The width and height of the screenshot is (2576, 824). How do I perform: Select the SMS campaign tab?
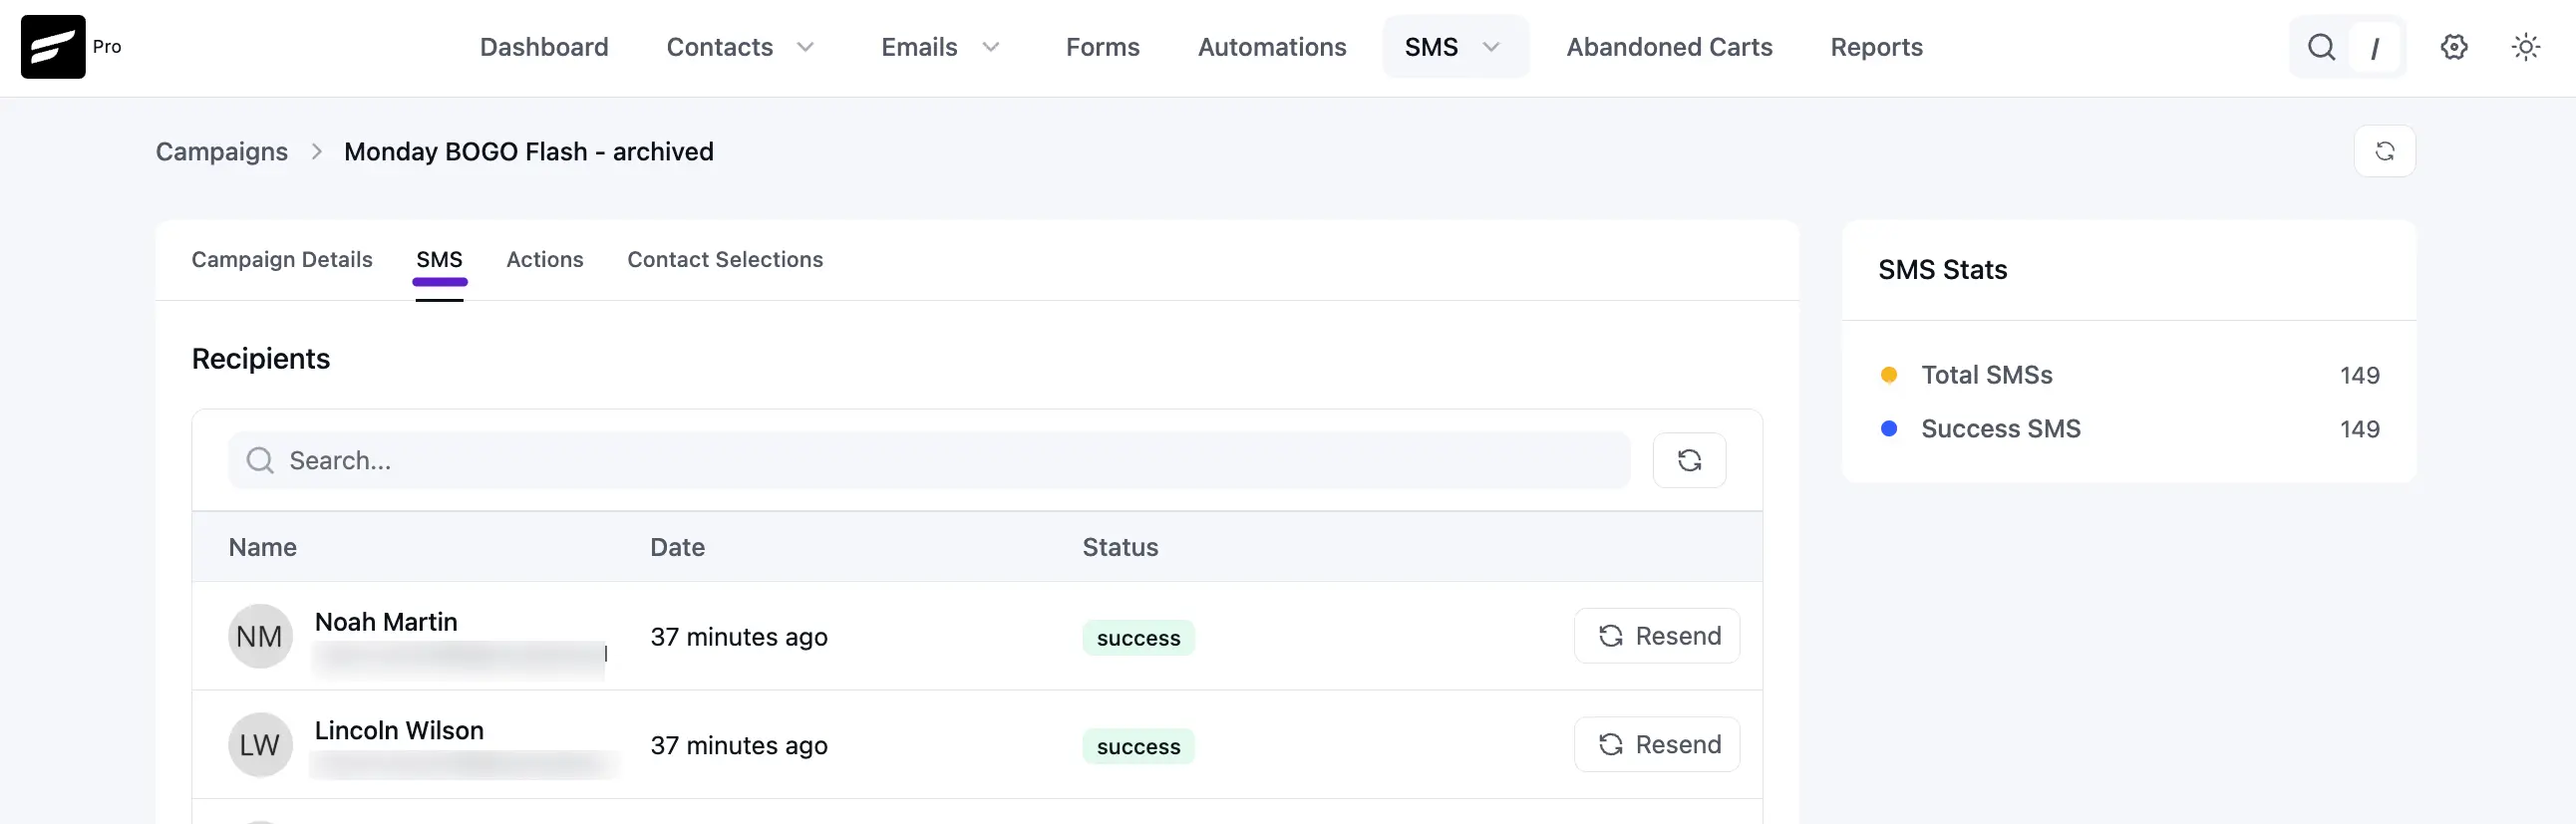tap(439, 260)
